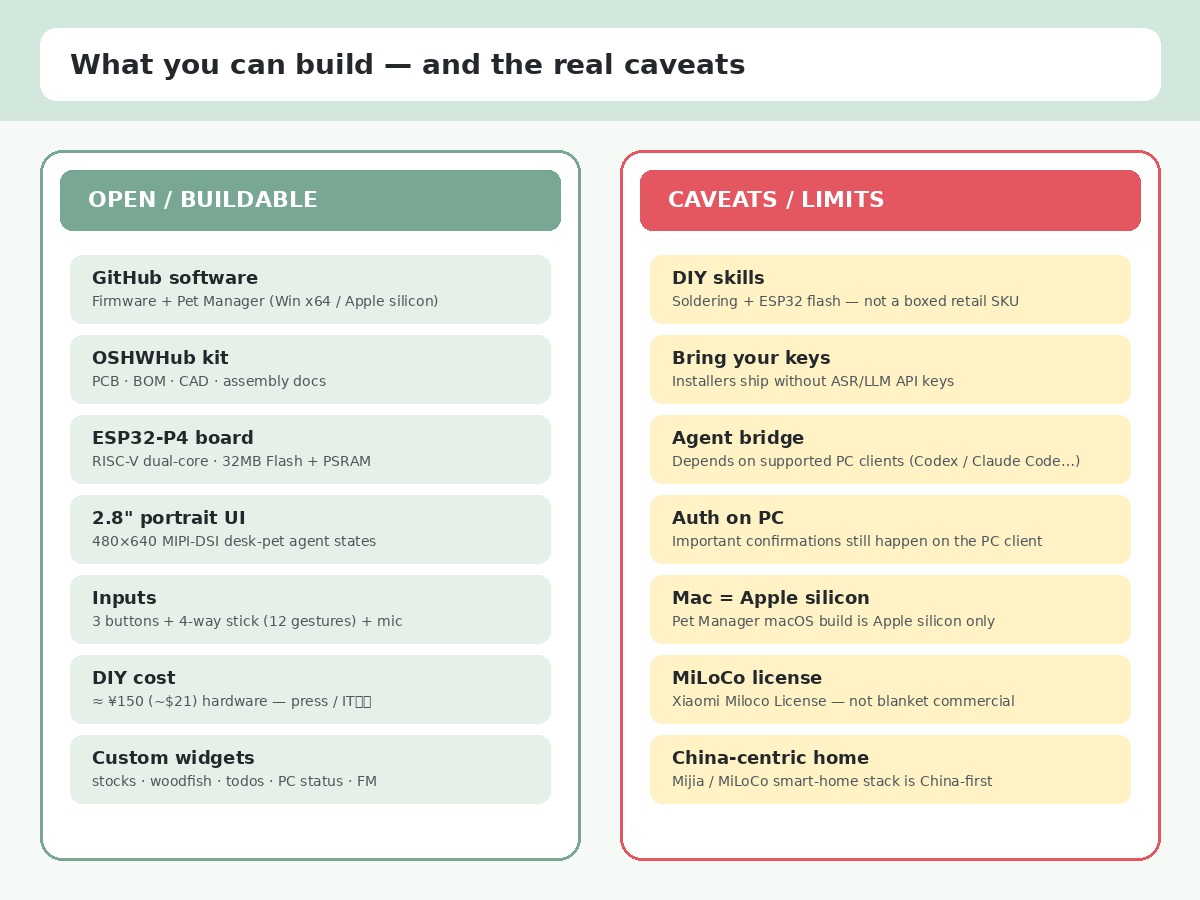Click 'stocks · woodfish · todos' line
Screen dimensions: 1200x900
pyautogui.click(x=234, y=781)
